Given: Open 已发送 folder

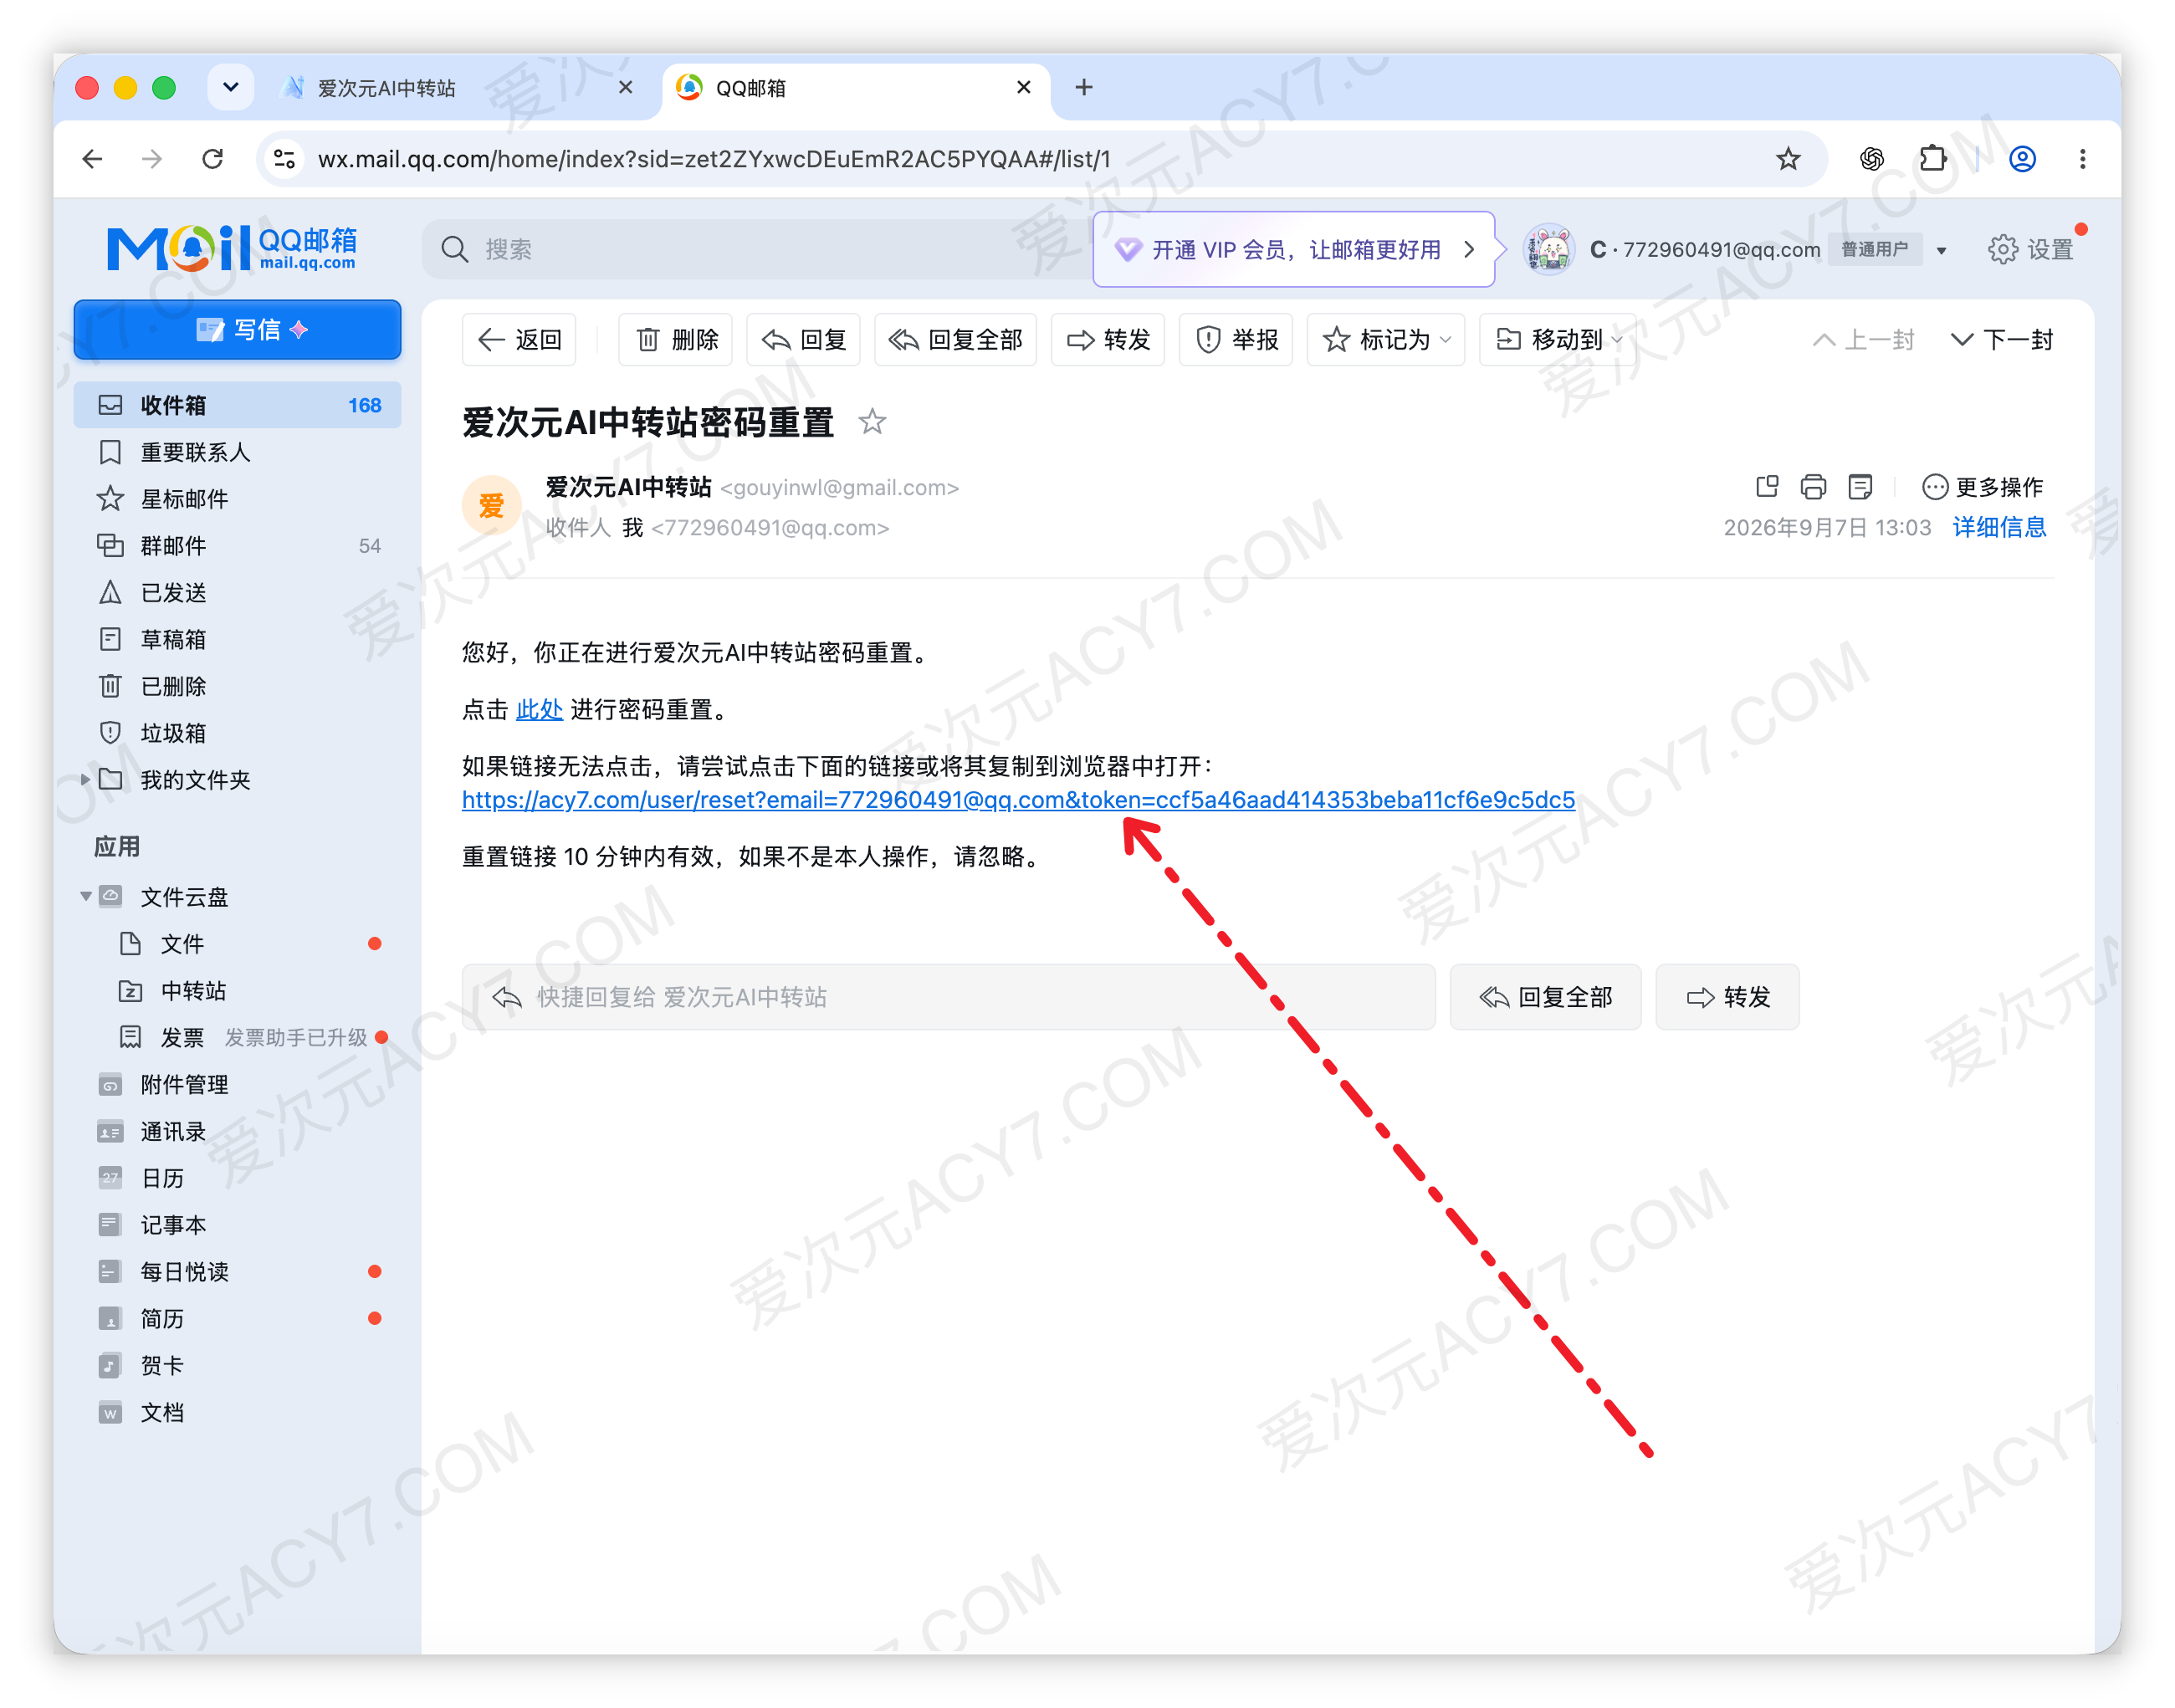Looking at the screenshot, I should coord(237,593).
